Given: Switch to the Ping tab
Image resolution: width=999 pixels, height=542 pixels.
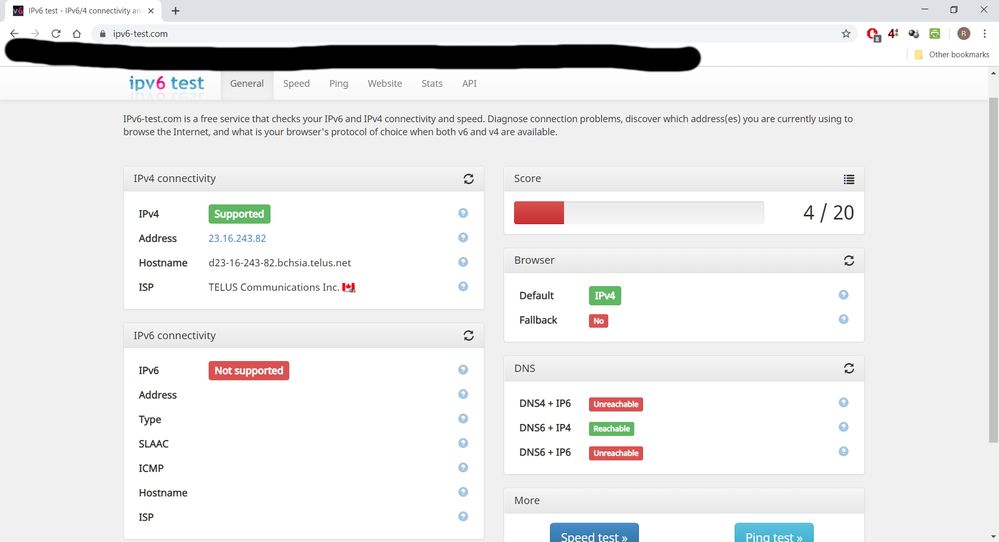Looking at the screenshot, I should (x=339, y=84).
